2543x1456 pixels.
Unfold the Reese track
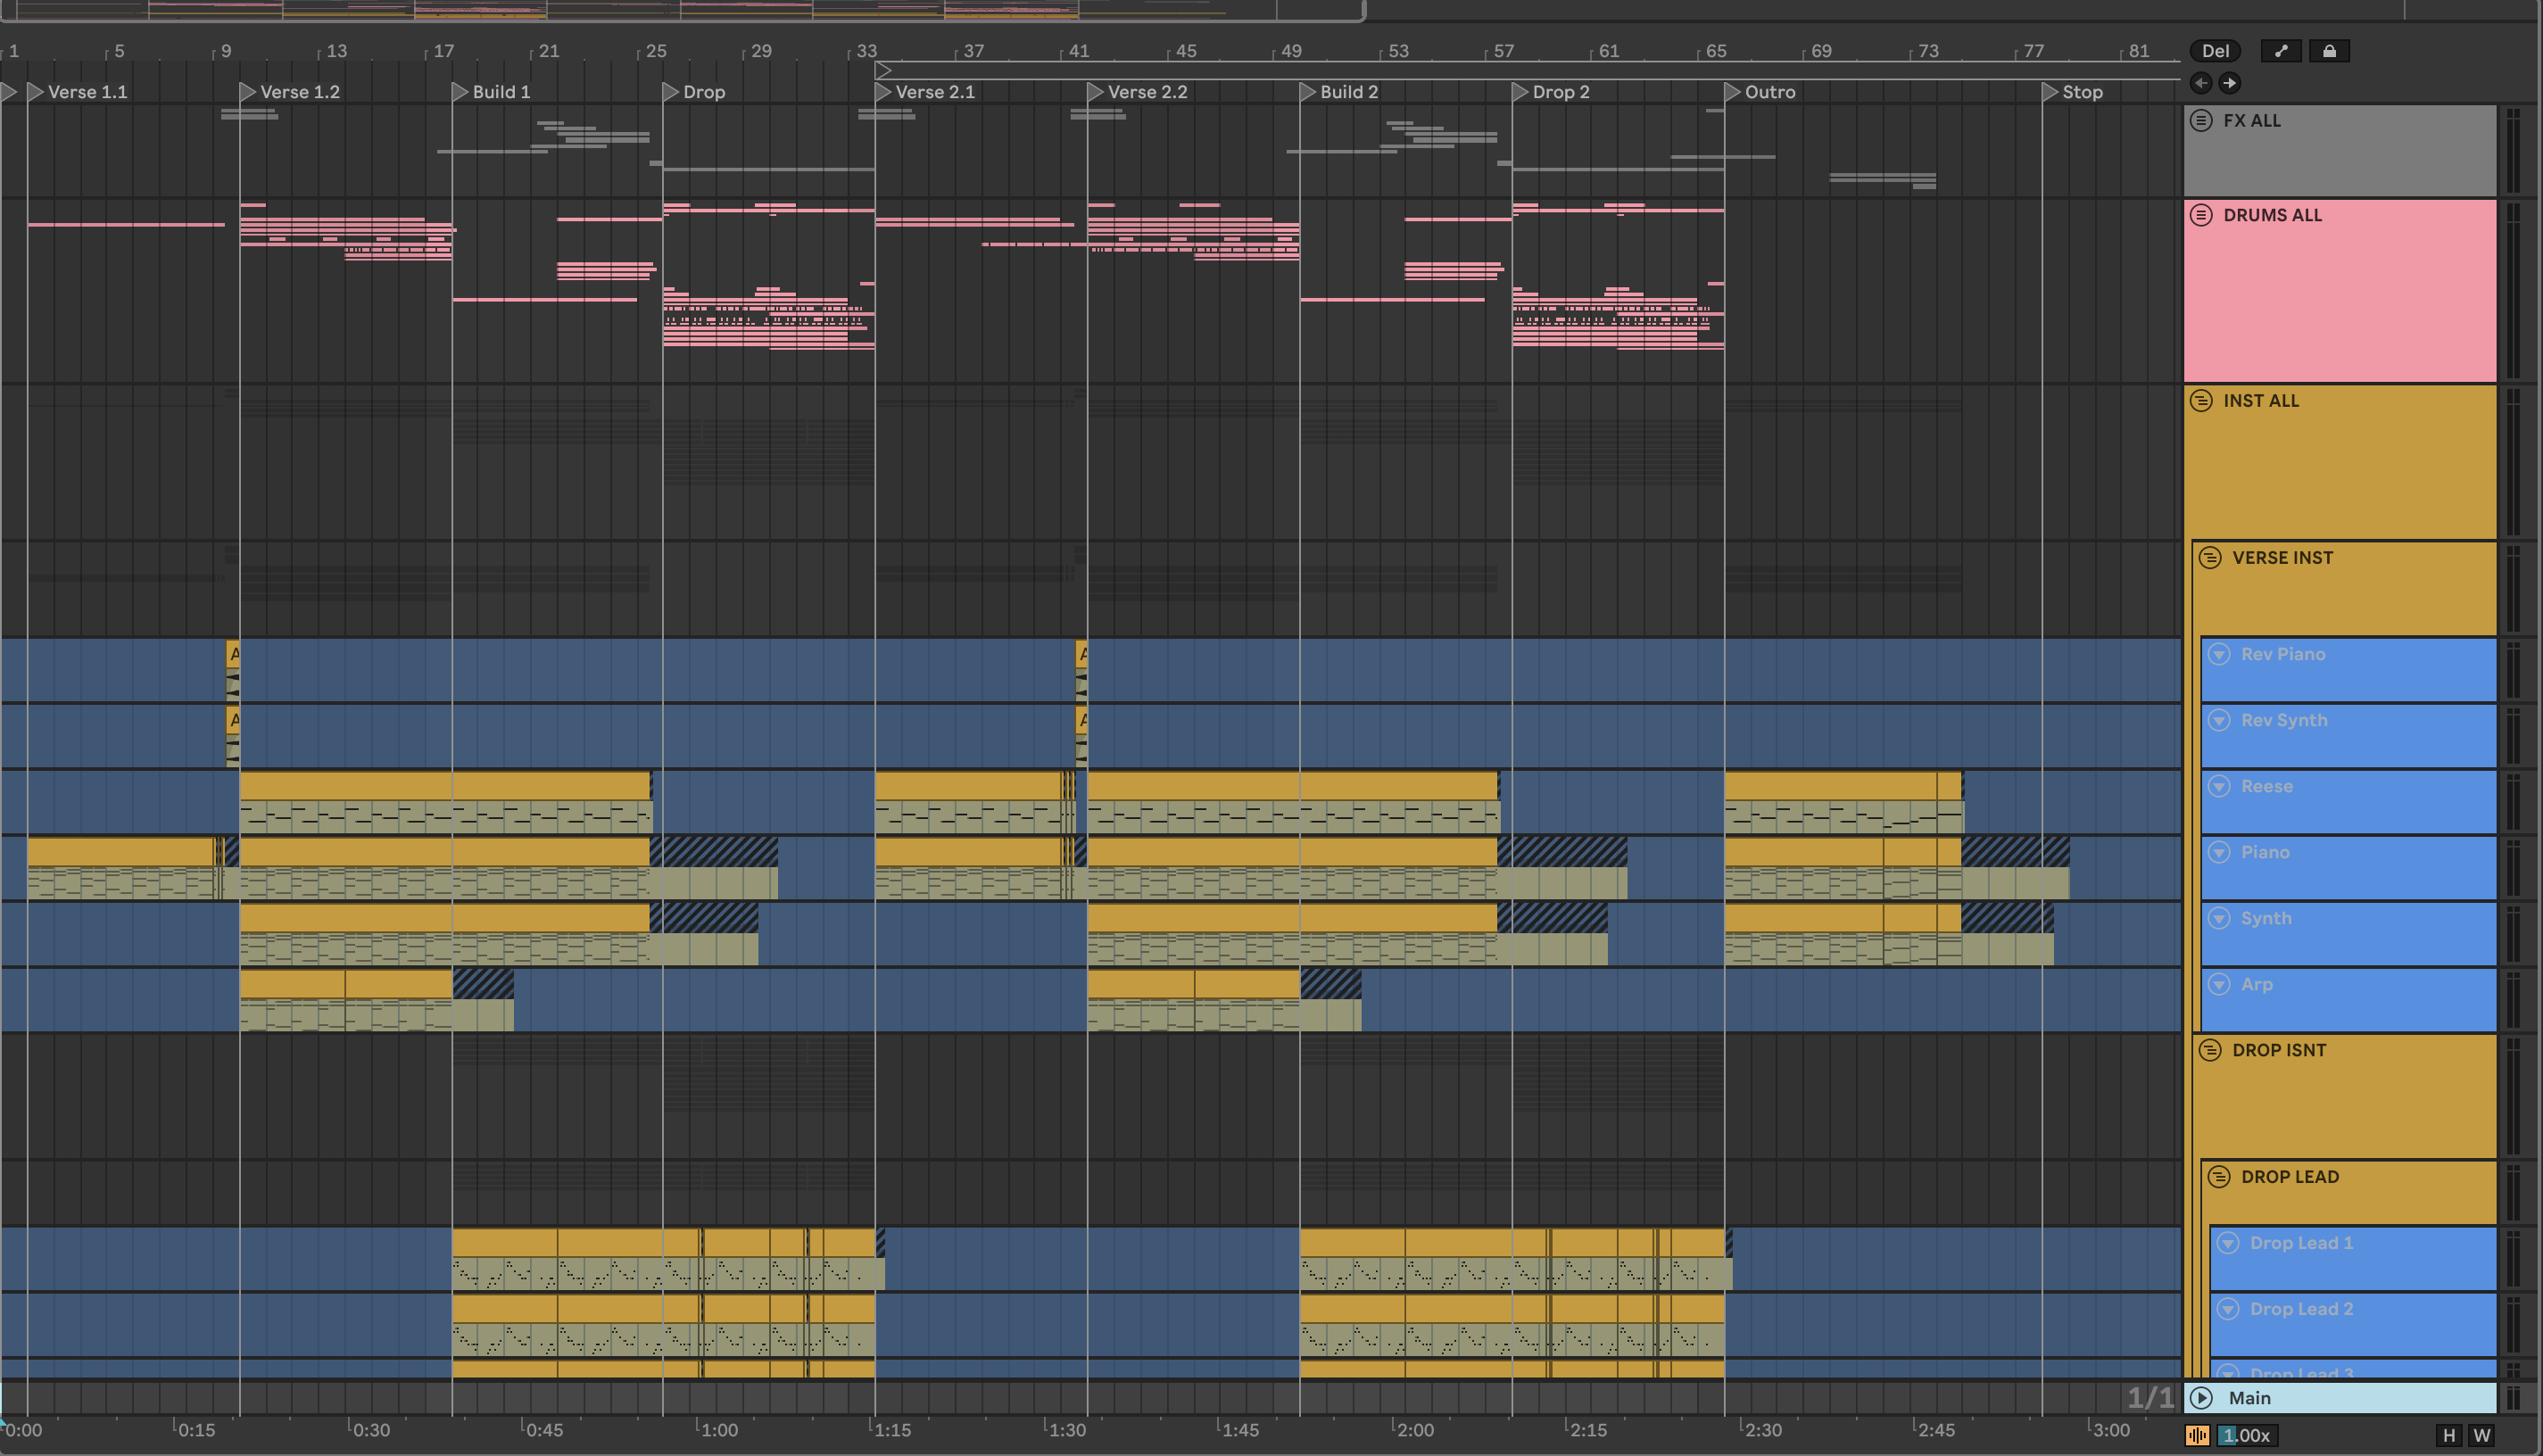2219,786
